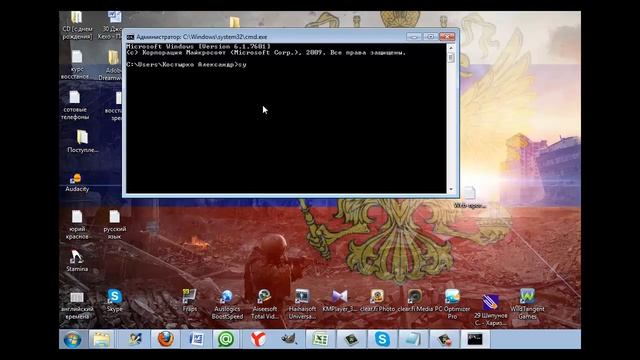Viewport: 640px width, 360px height.
Task: Click the cmd window scrollbar down arrow
Action: click(x=451, y=189)
